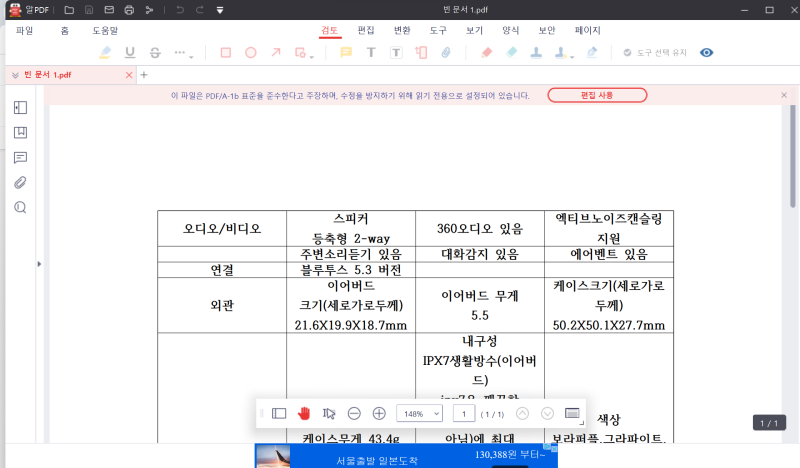The height and width of the screenshot is (468, 800).
Task: Open the 148% zoom level dropdown
Action: (419, 413)
